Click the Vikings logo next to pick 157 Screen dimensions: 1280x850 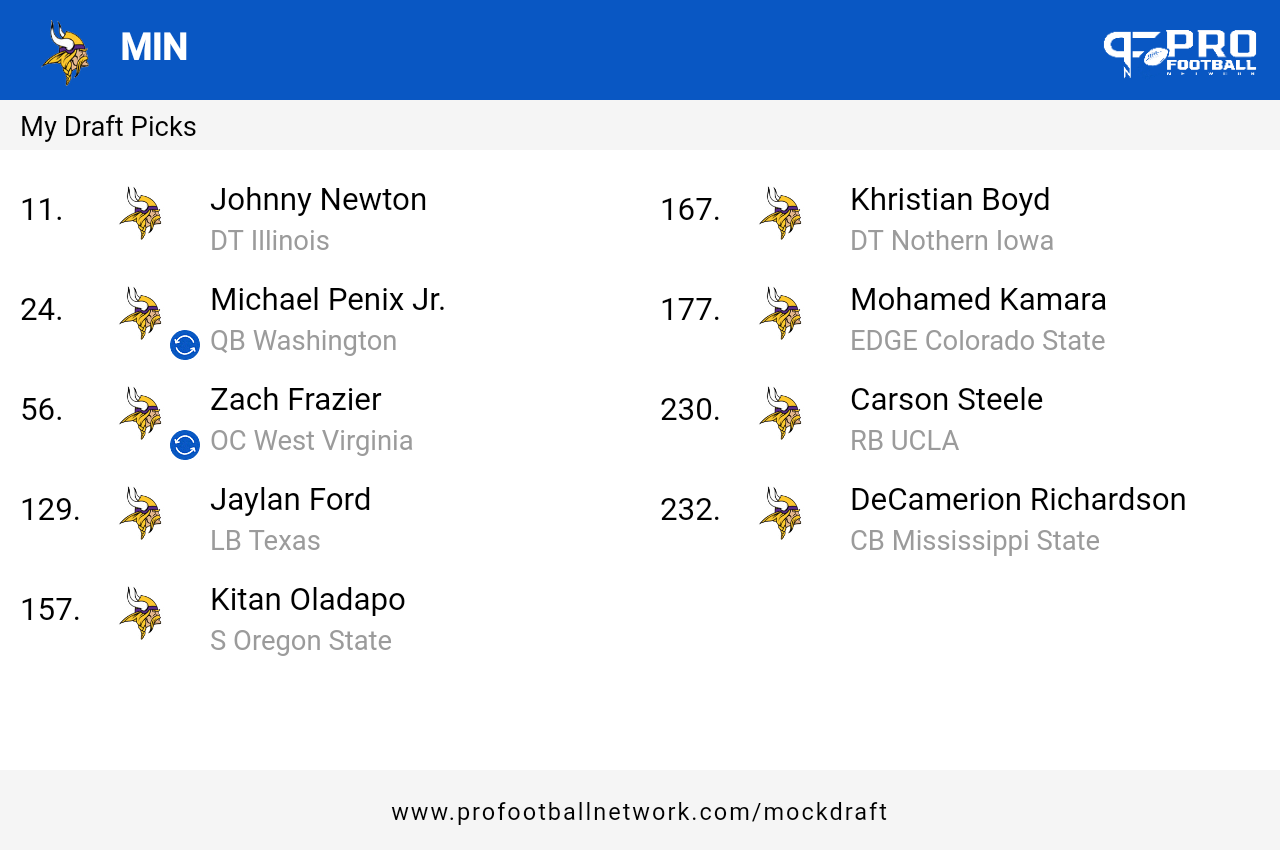point(140,613)
